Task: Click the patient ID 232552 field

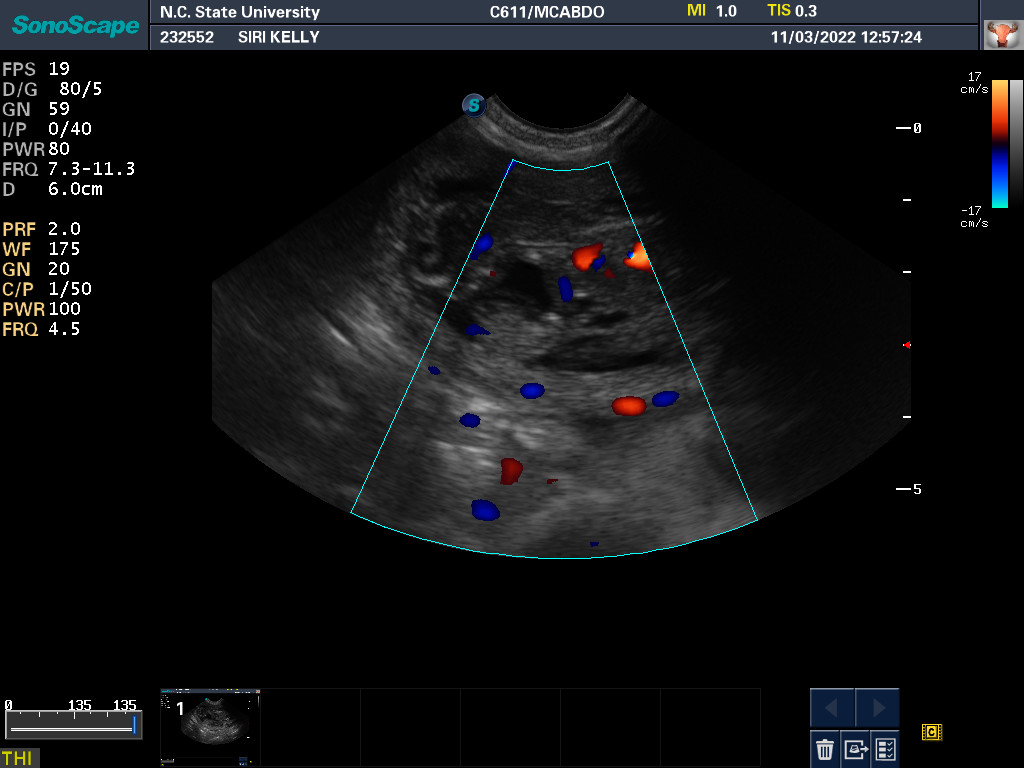Action: 186,38
